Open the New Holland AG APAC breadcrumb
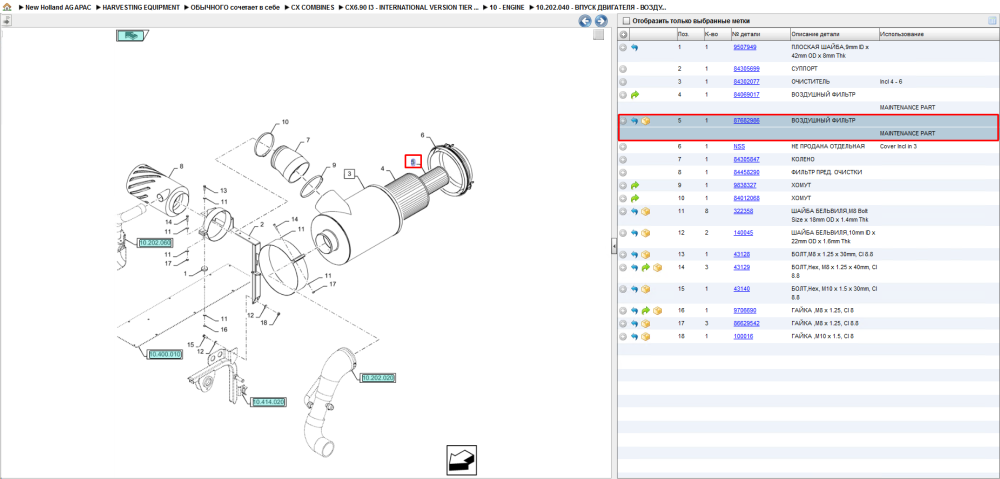 58,7
